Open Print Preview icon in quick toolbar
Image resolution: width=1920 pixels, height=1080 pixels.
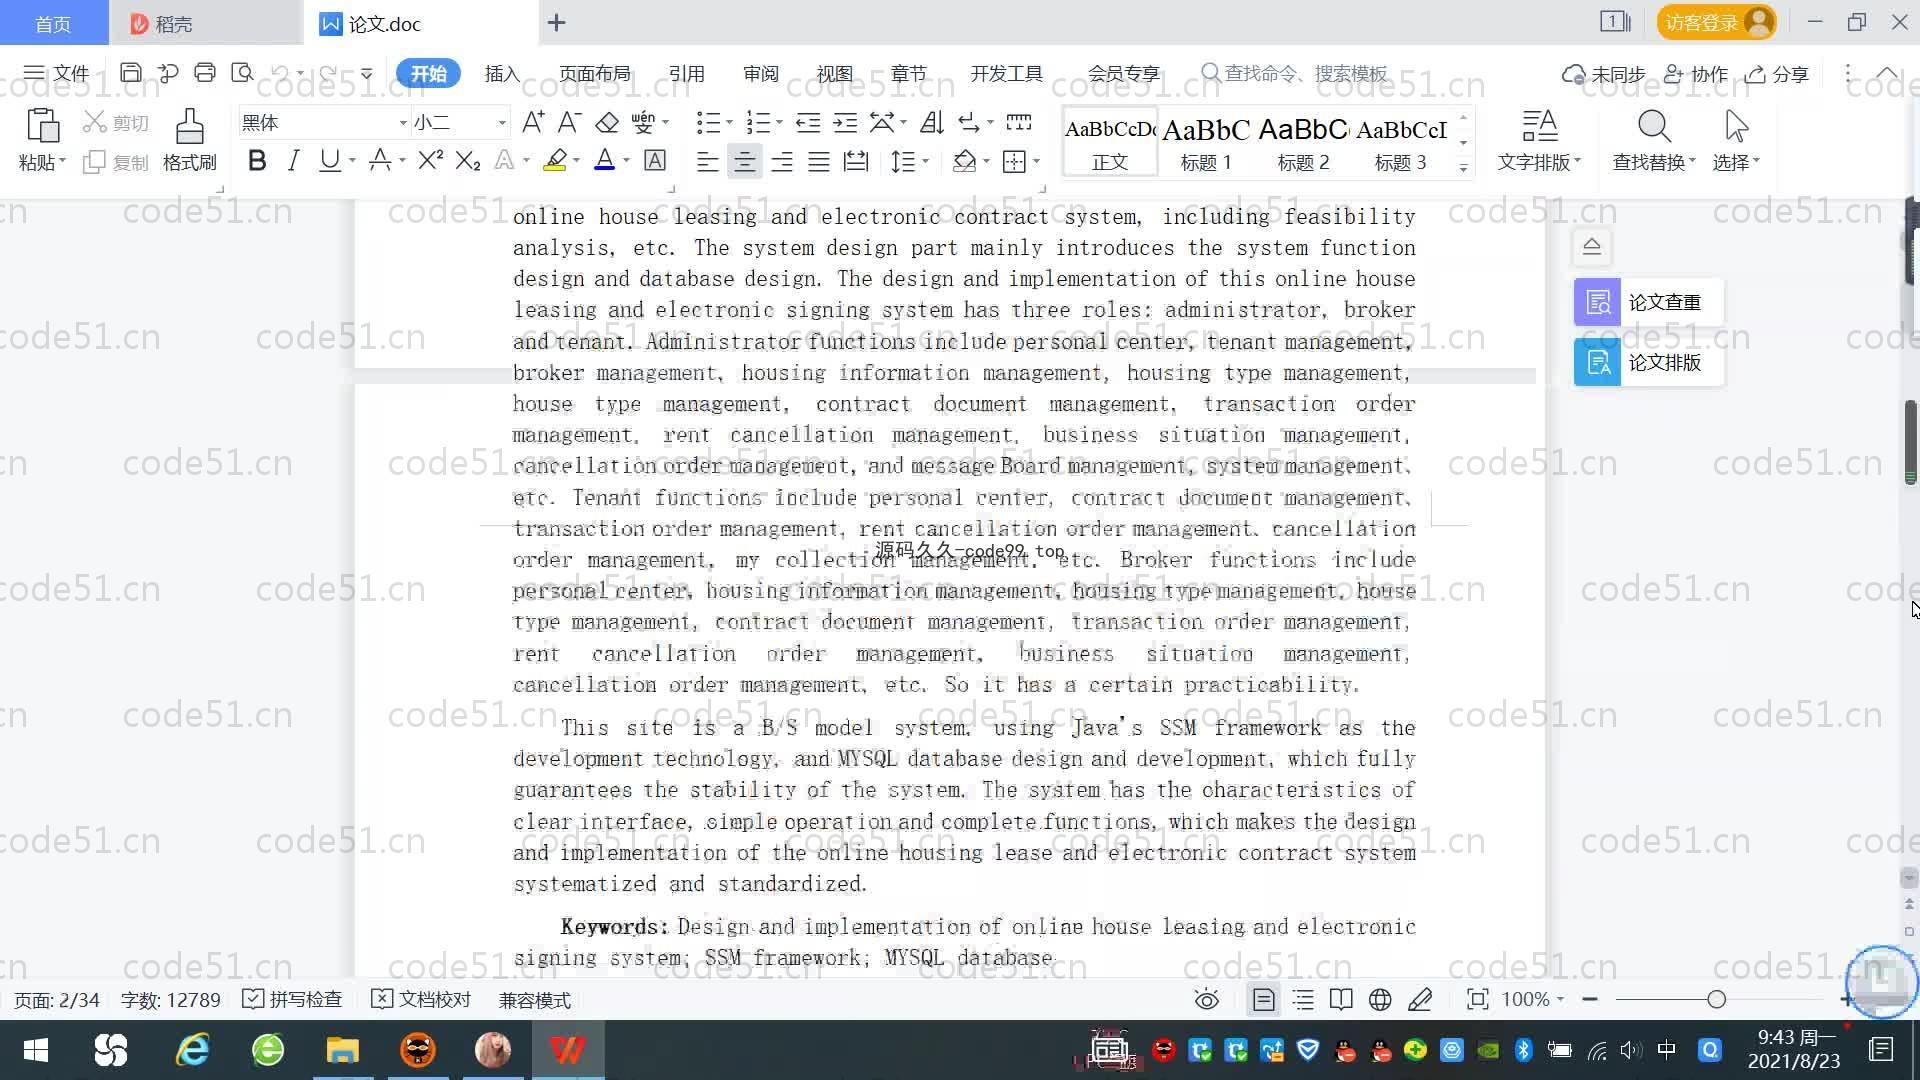[x=242, y=72]
